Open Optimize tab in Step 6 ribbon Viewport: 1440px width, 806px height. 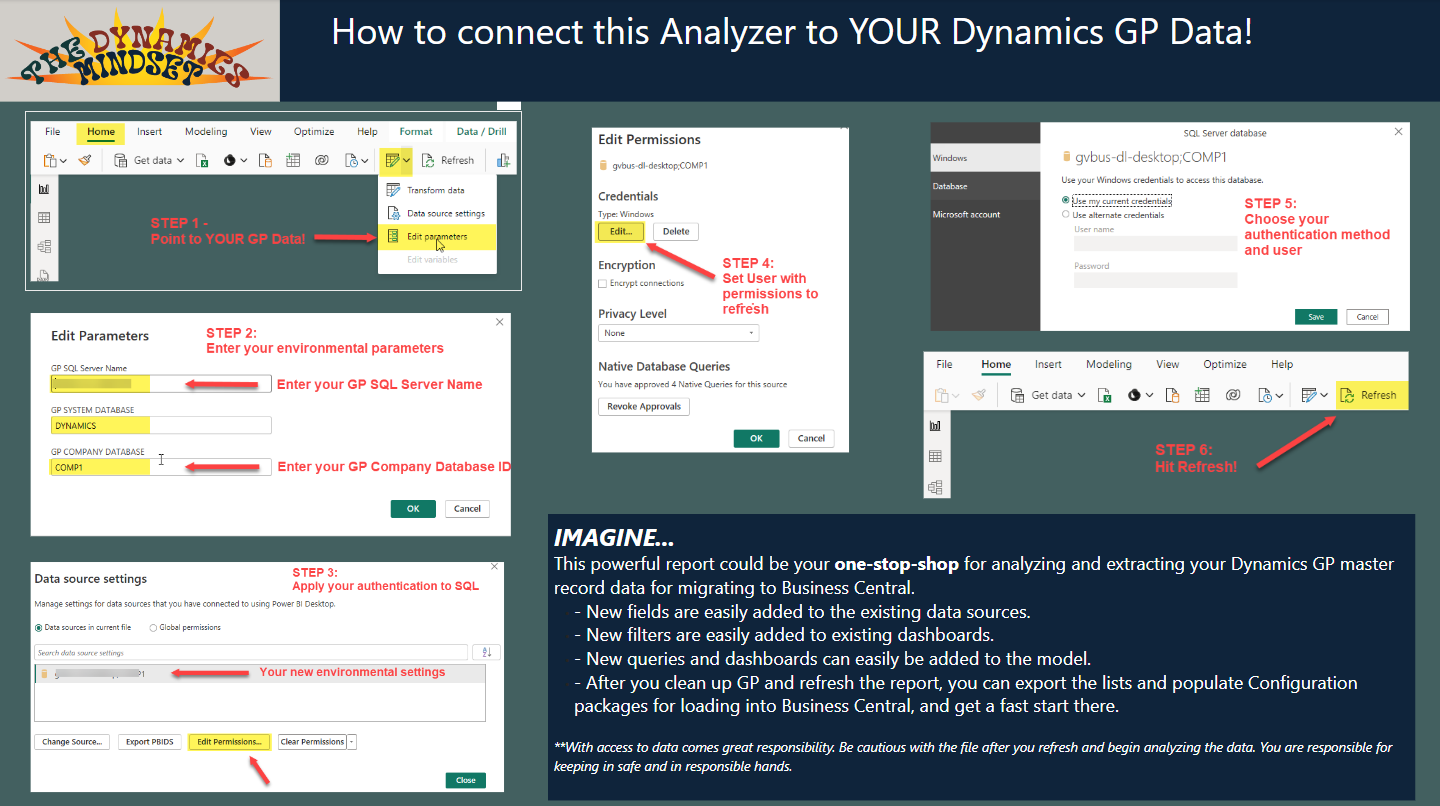tap(1225, 364)
